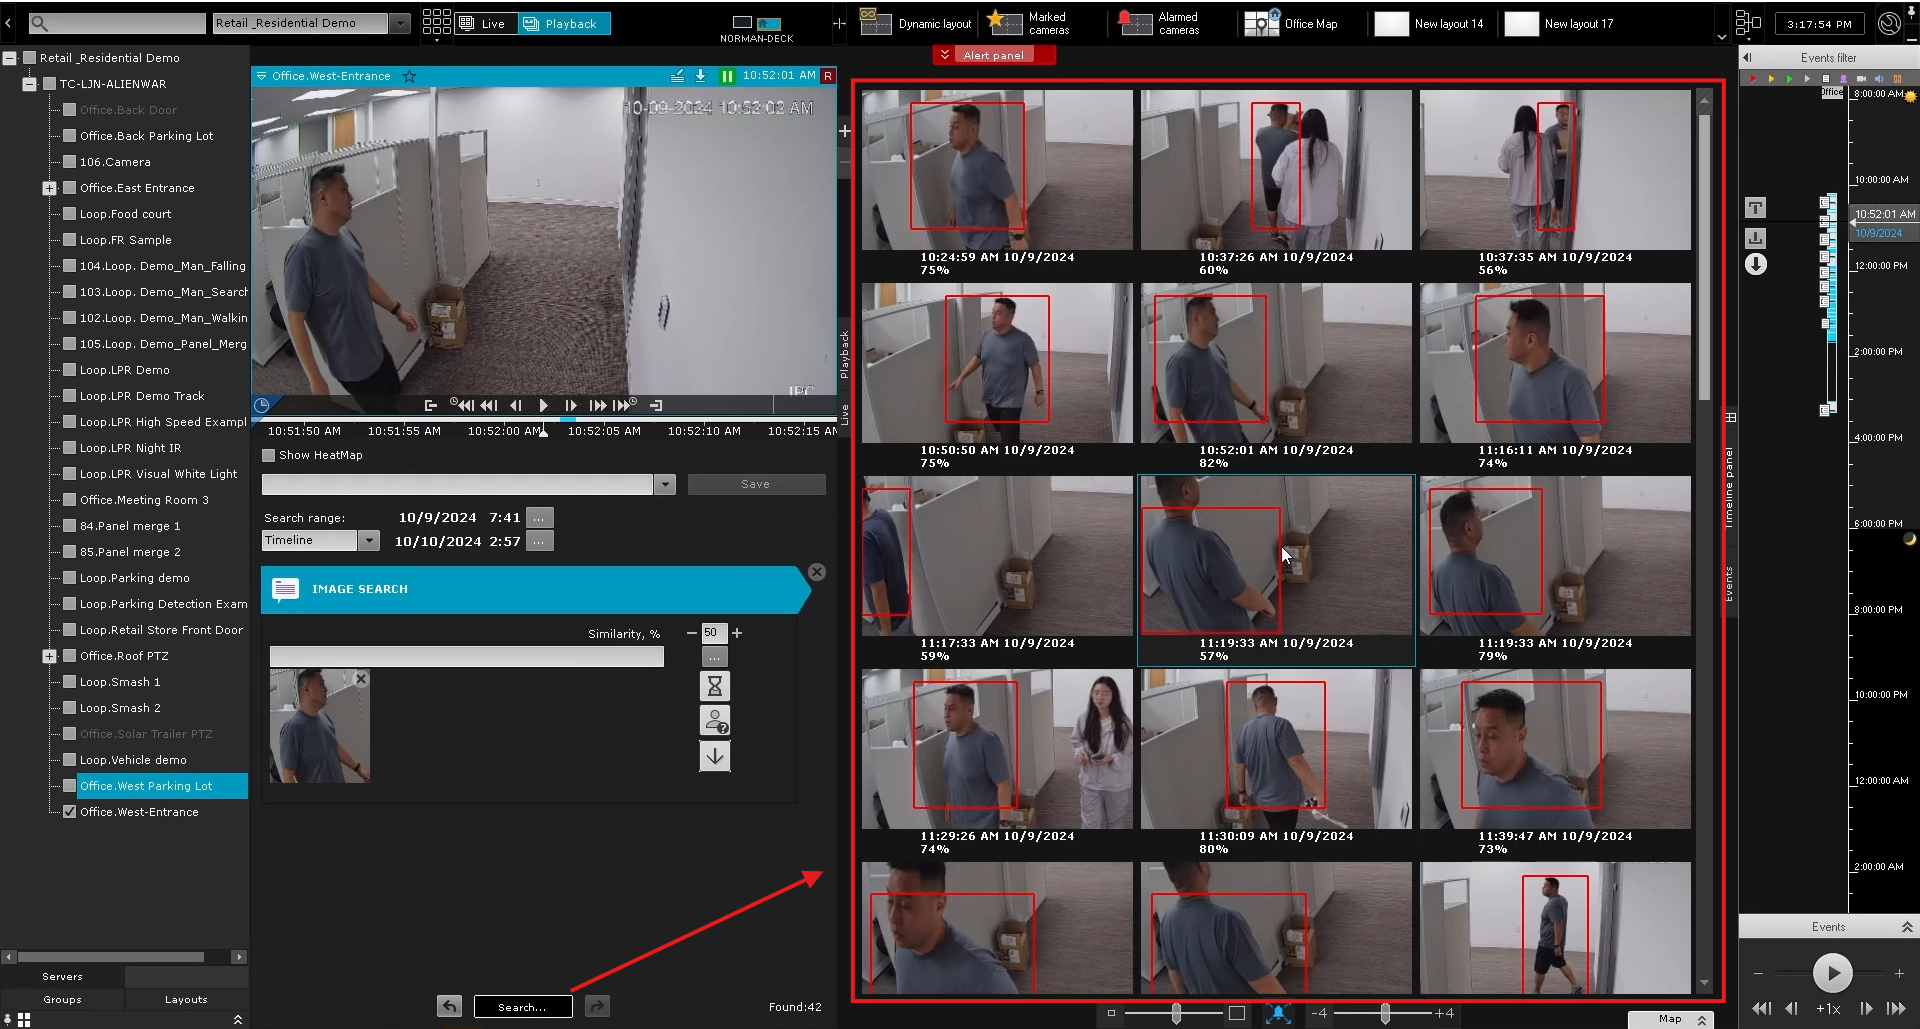Image resolution: width=1920 pixels, height=1029 pixels.
Task: Switch to Live mode tab
Action: 486,23
